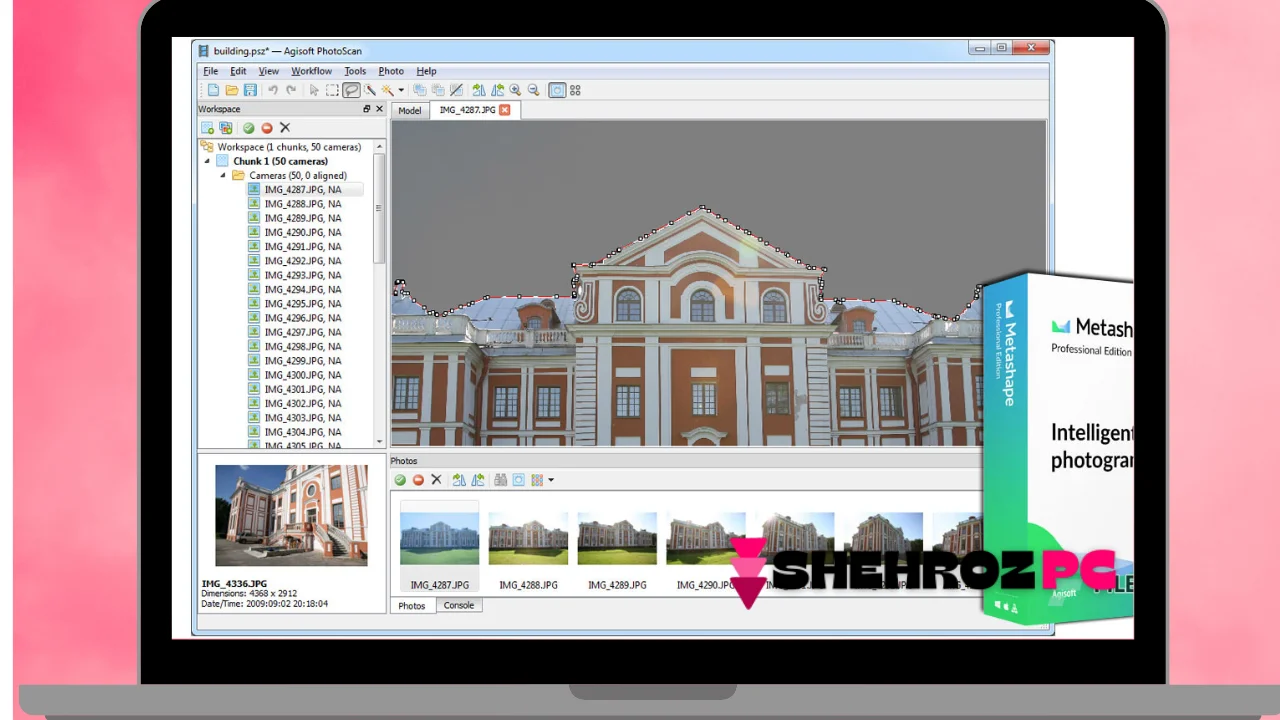The height and width of the screenshot is (720, 1280).
Task: Open a project with the folder icon
Action: [232, 90]
